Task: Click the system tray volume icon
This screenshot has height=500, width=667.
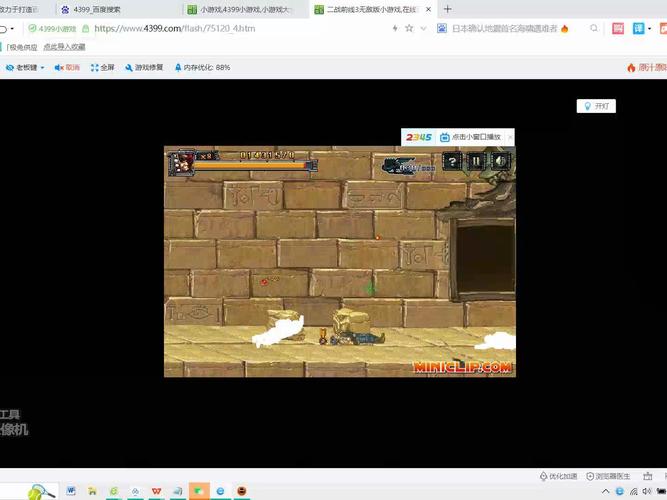Action: tap(647, 491)
